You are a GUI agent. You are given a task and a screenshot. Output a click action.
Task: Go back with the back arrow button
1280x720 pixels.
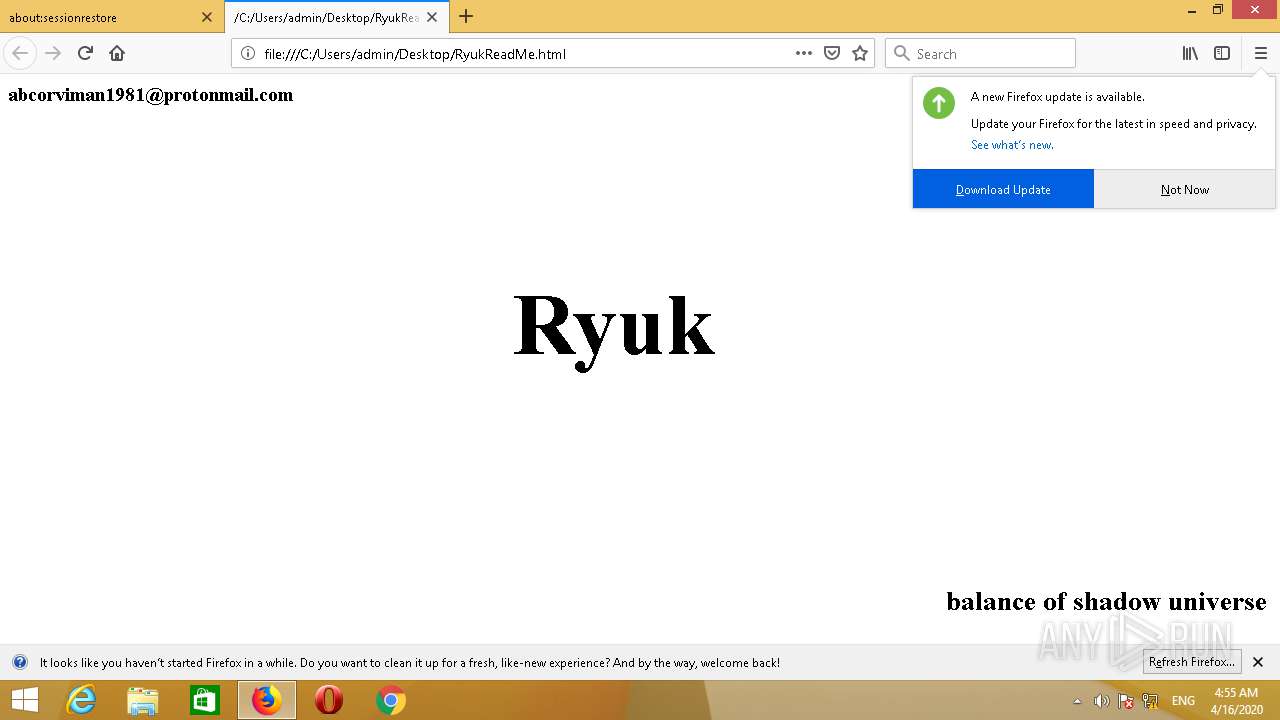click(x=20, y=53)
